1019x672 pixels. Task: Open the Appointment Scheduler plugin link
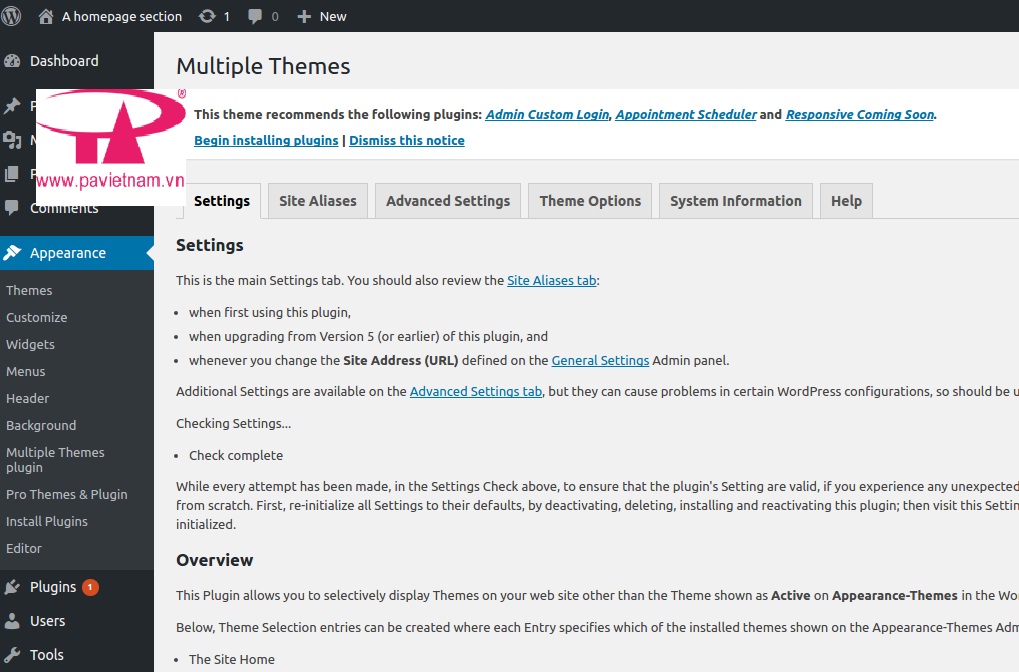pos(686,114)
